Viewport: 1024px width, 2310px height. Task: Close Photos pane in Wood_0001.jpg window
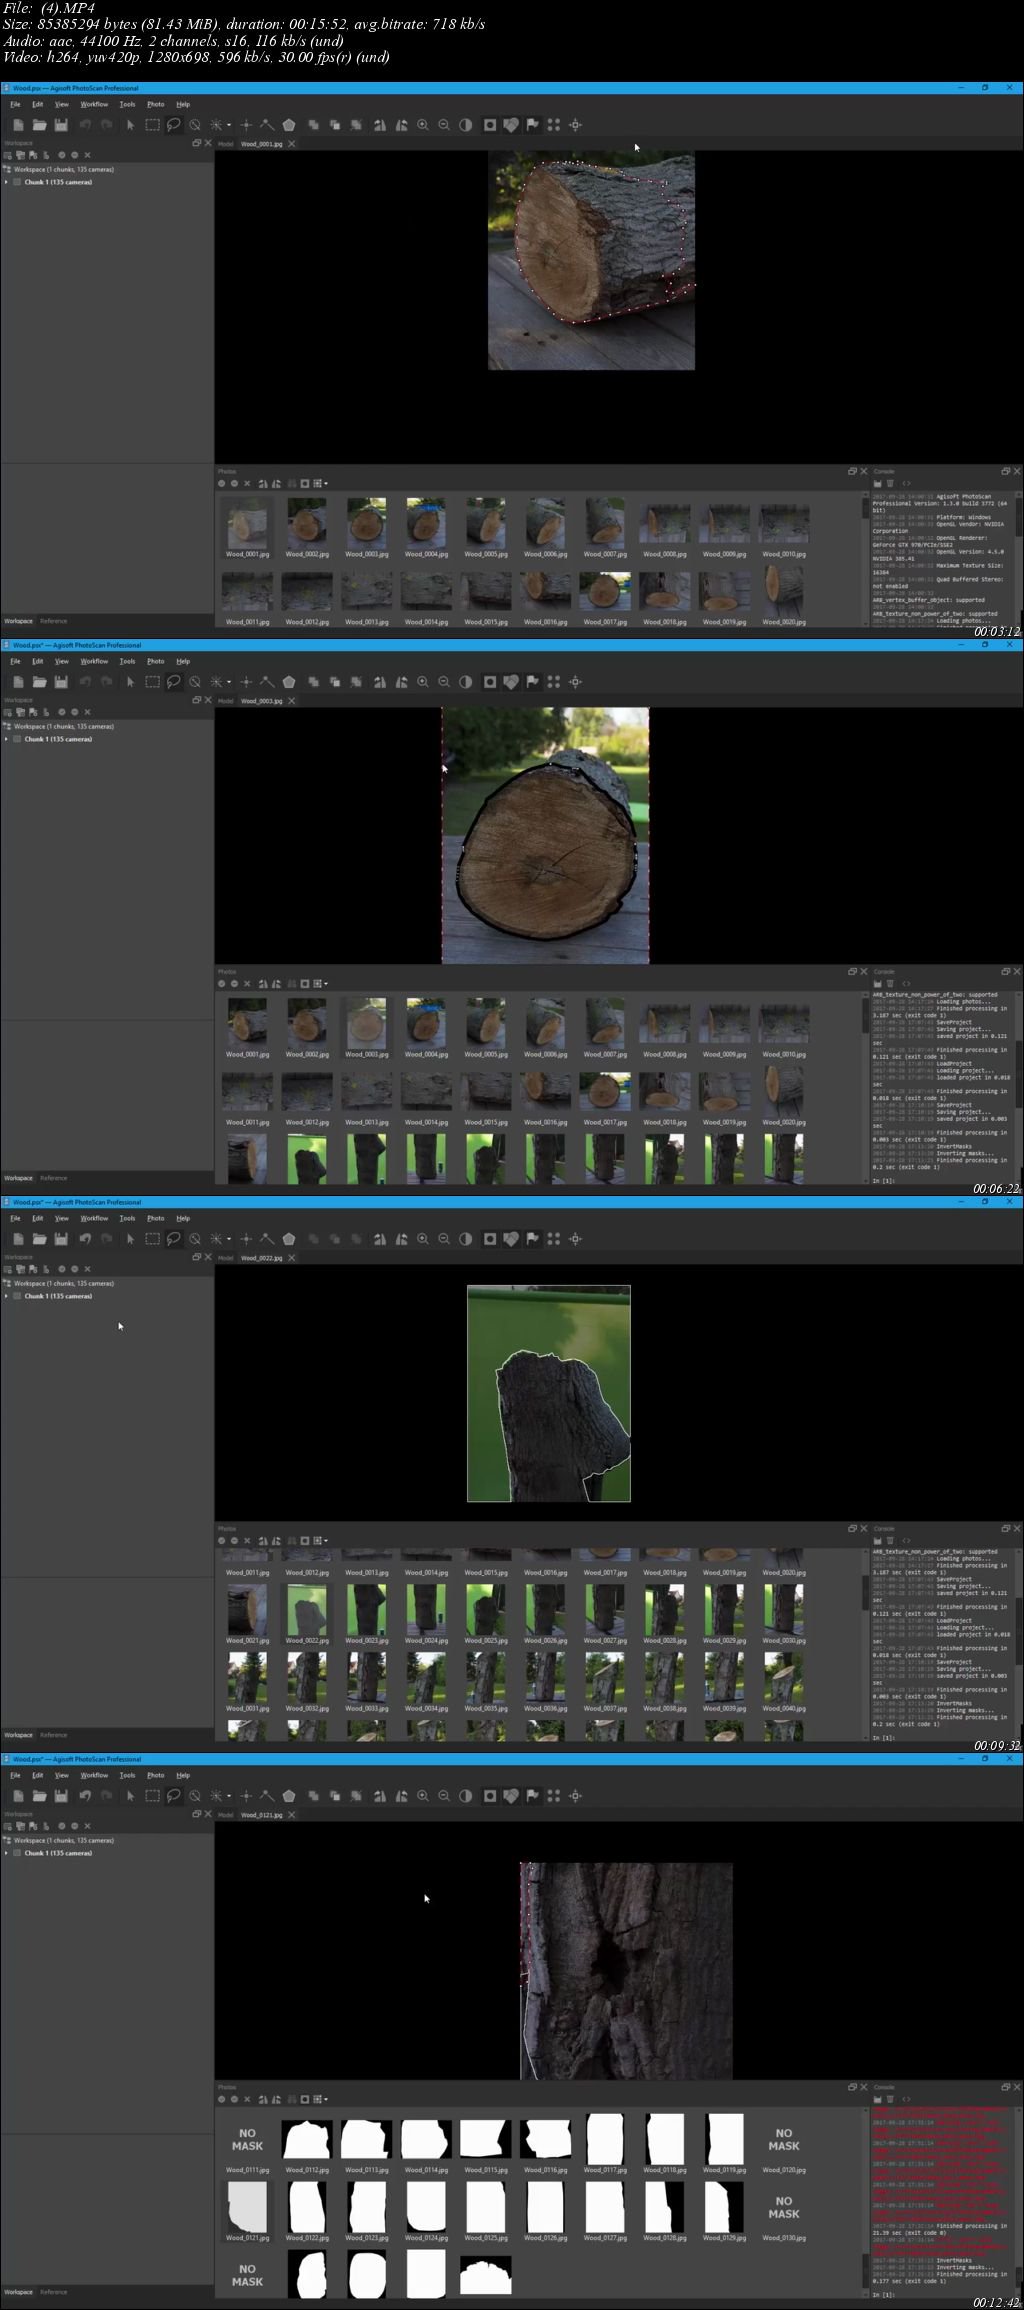coord(863,471)
